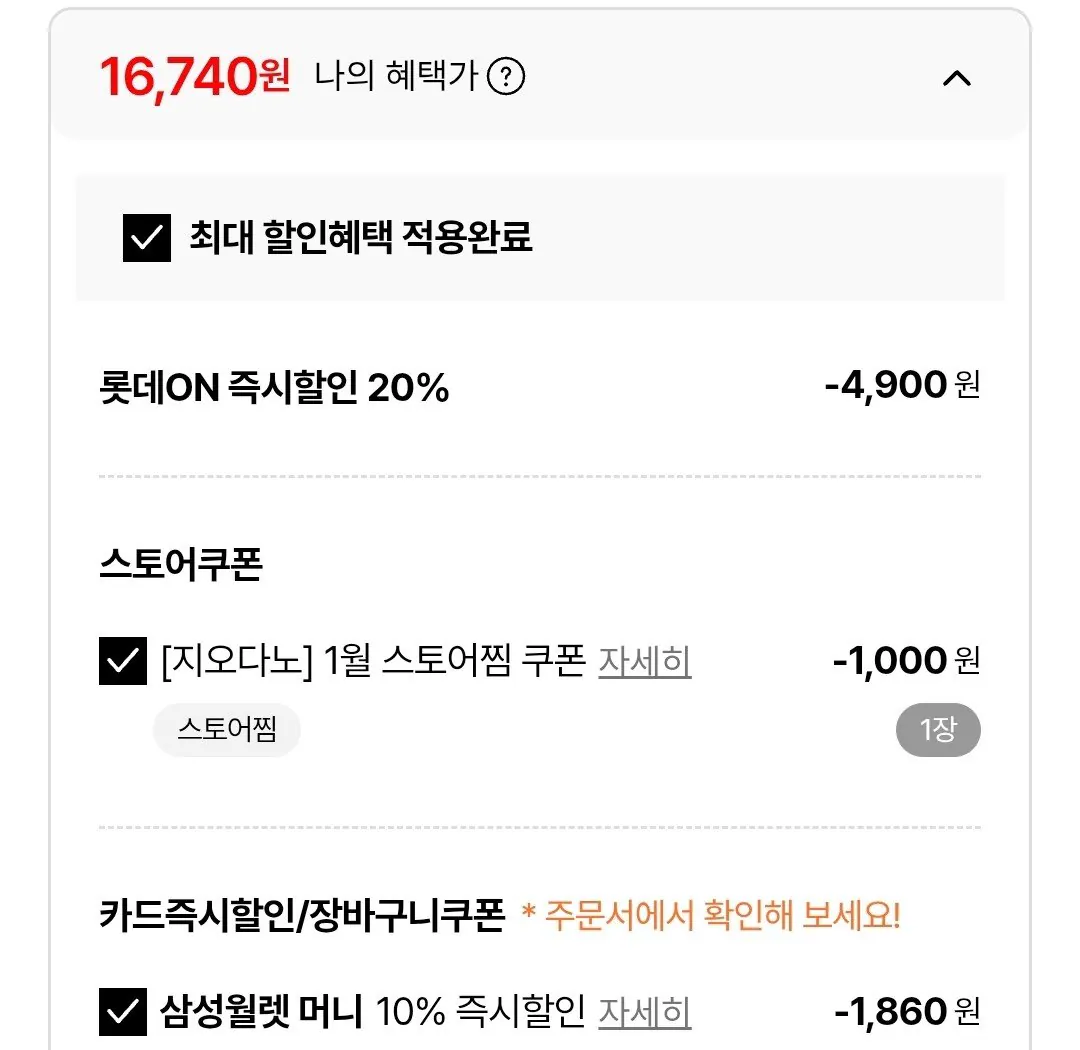Open 자세히 for 삼성월렛 머니 discount
This screenshot has width=1080, height=1050.
point(645,1012)
